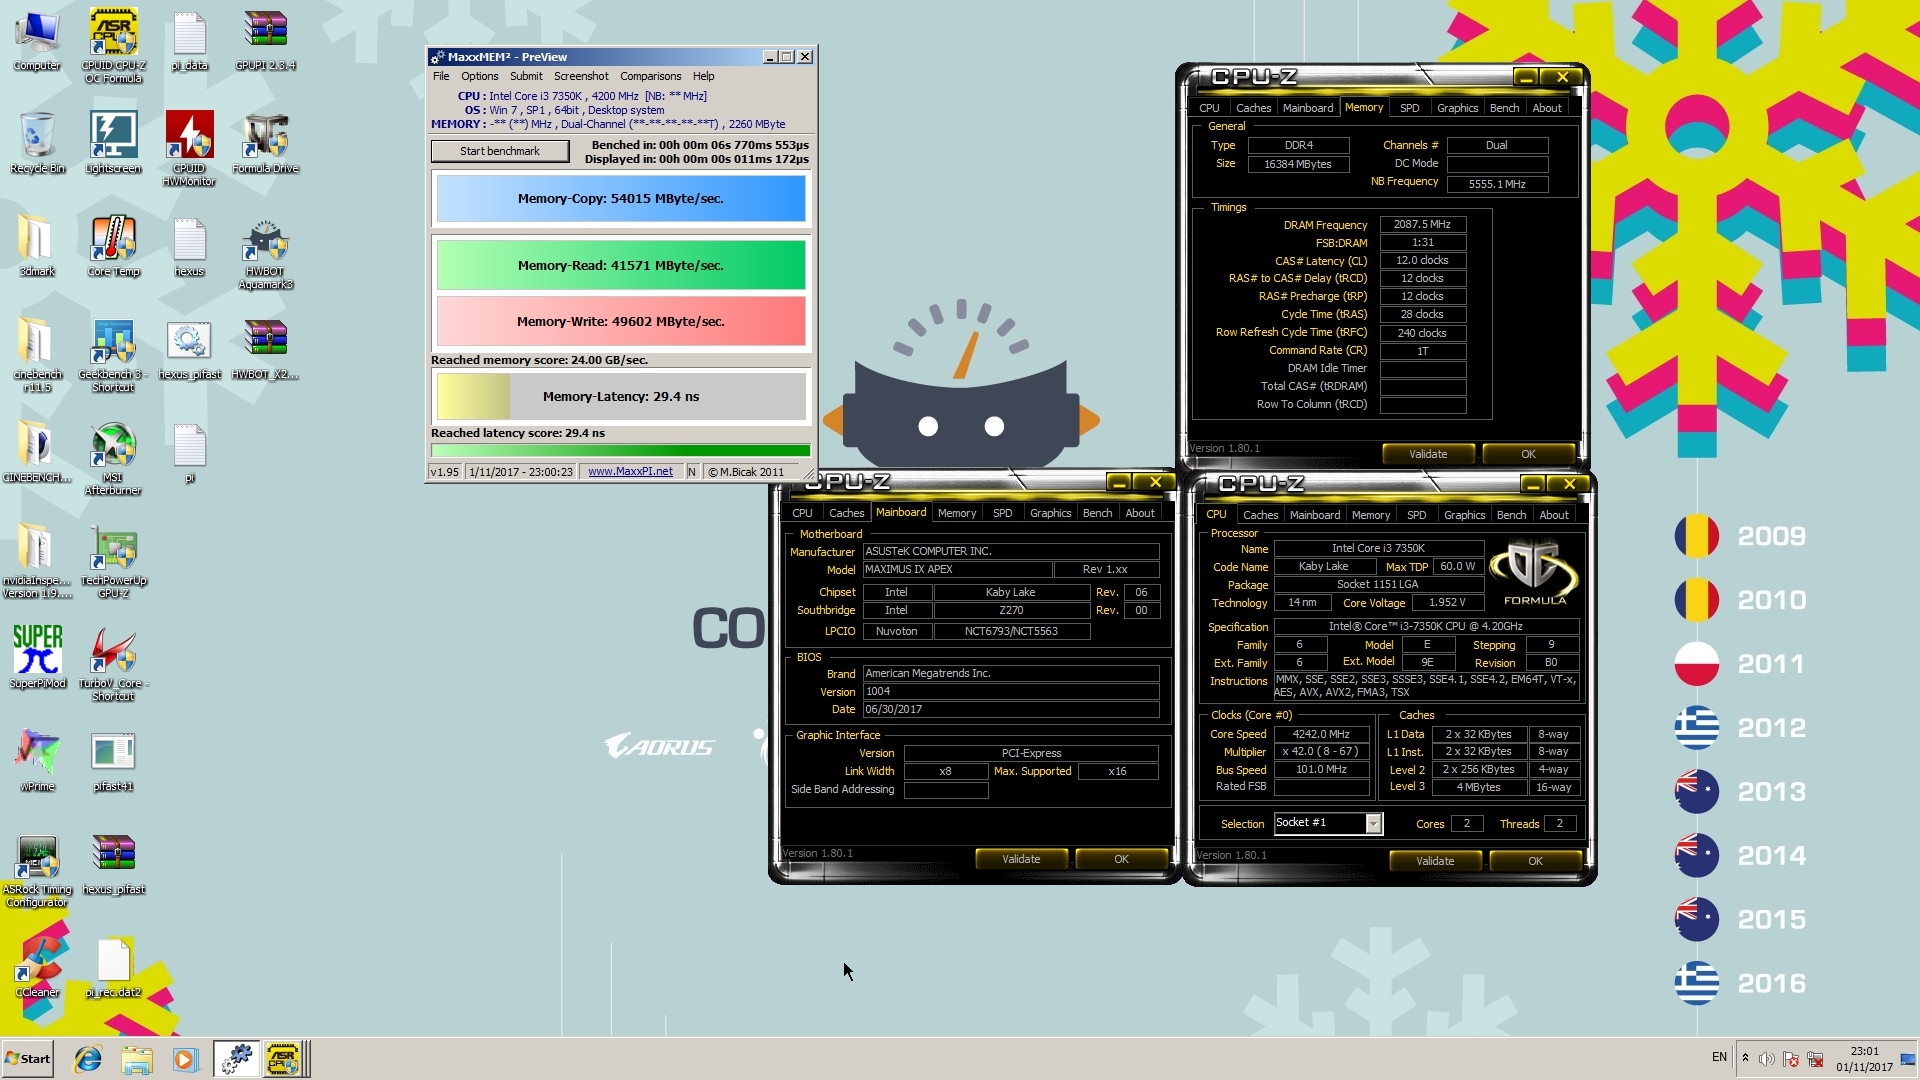Launch Lightscreen from desktop
Screen dimensions: 1920x1080
113,144
